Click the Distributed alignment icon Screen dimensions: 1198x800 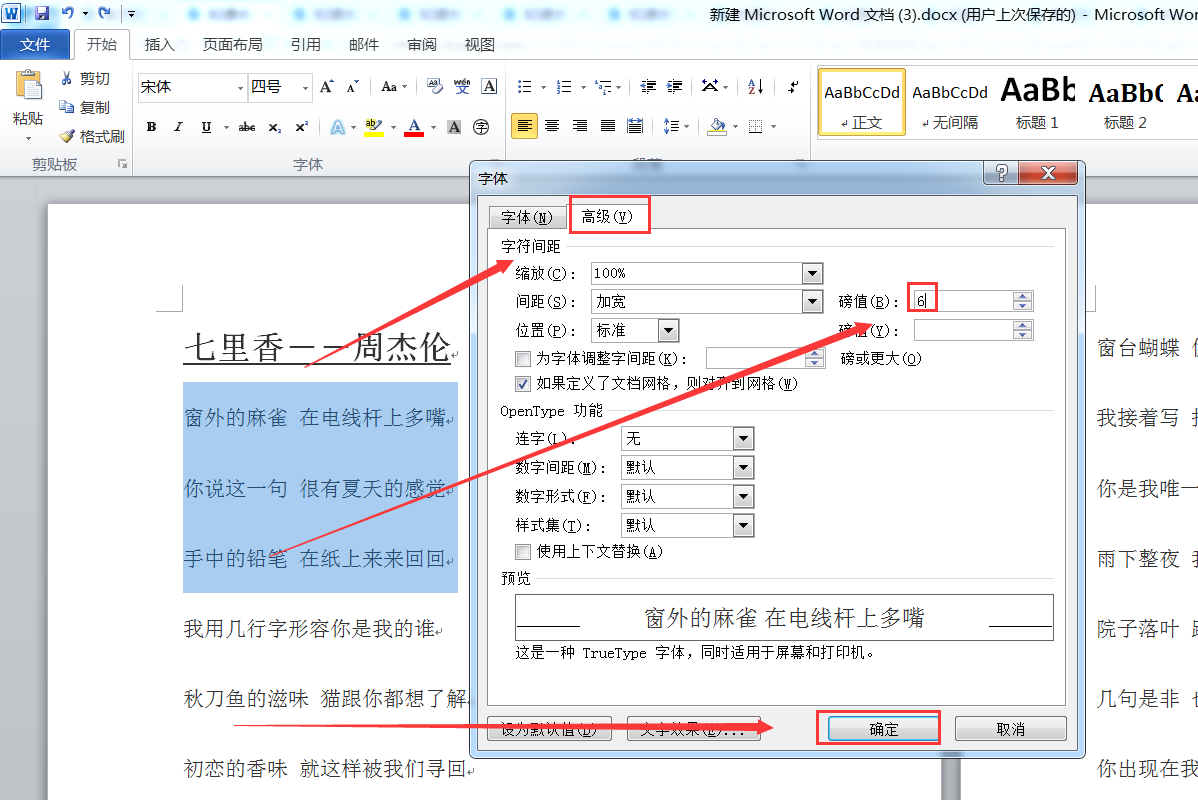pyautogui.click(x=635, y=125)
